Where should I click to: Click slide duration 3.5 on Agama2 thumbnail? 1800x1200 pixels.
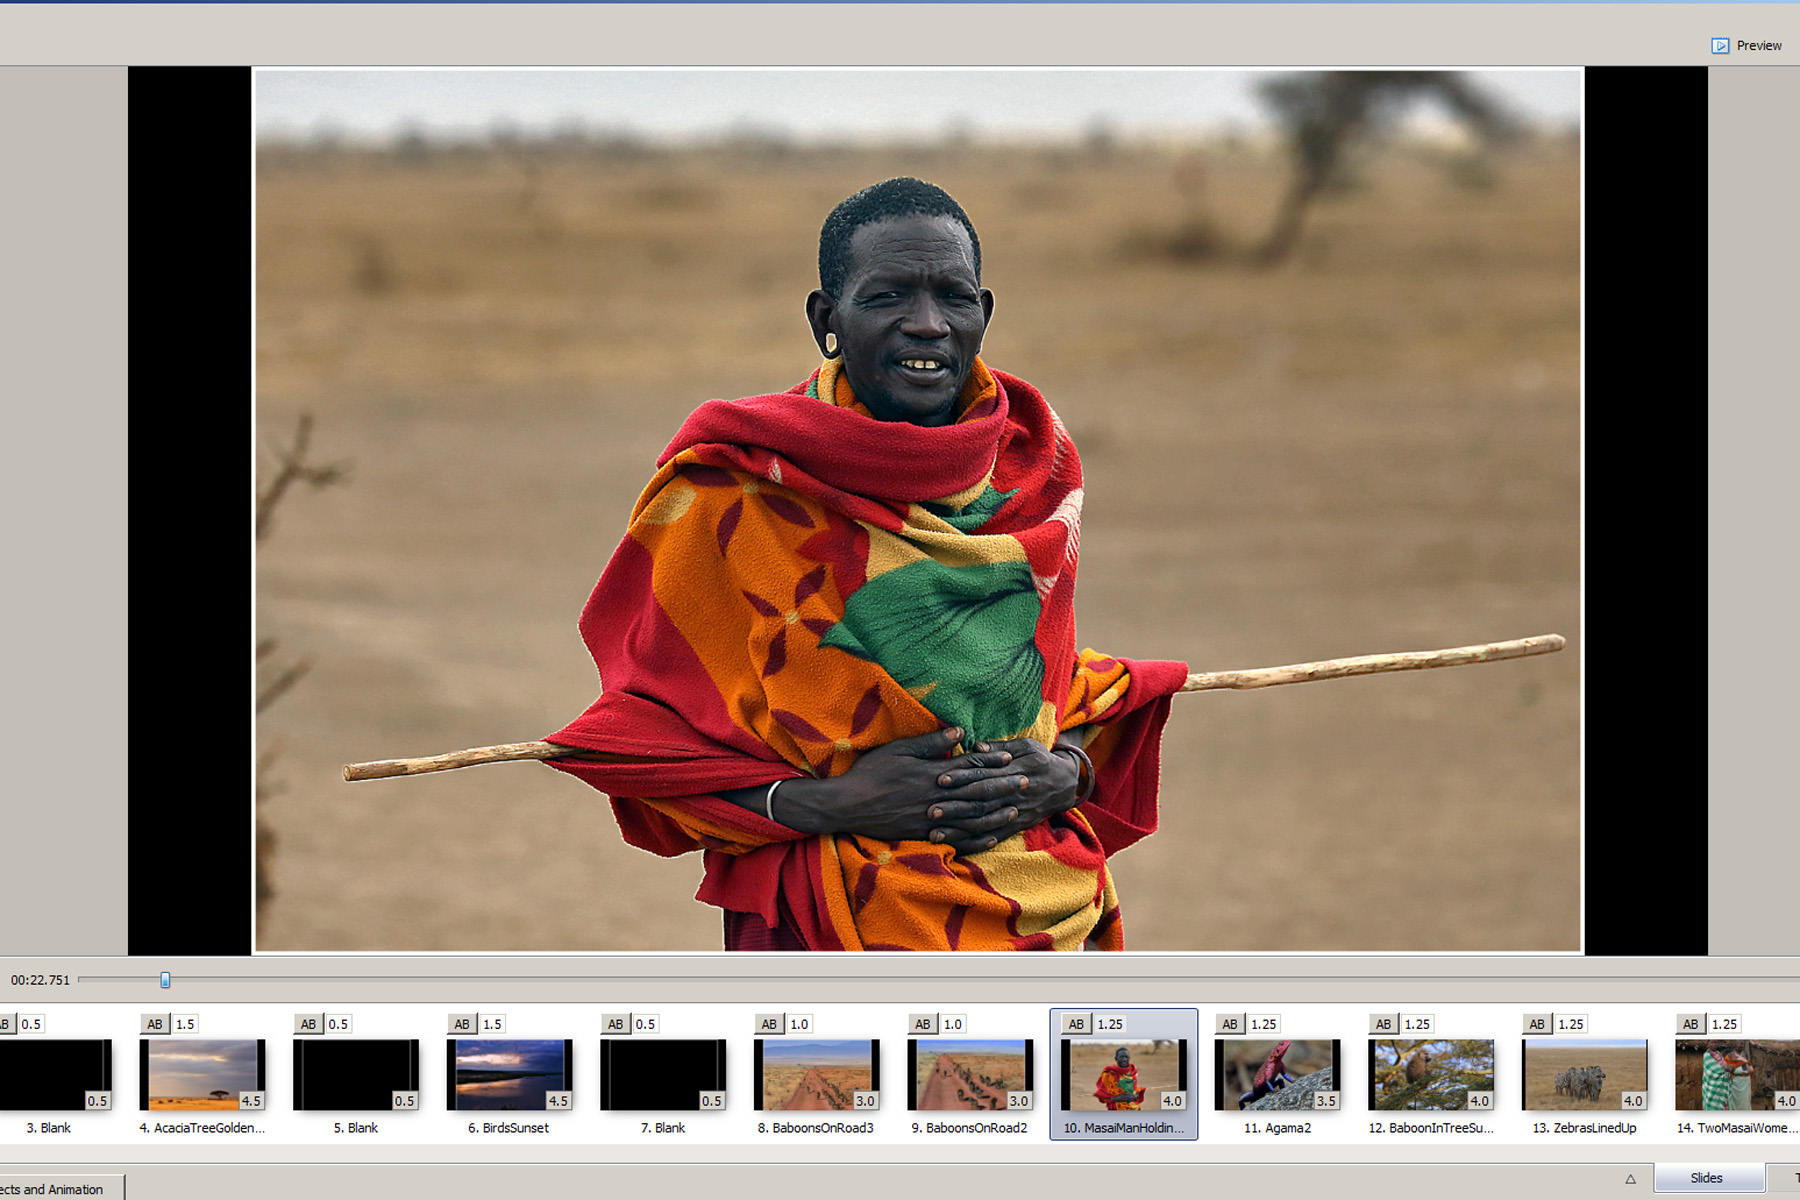coord(1326,1101)
